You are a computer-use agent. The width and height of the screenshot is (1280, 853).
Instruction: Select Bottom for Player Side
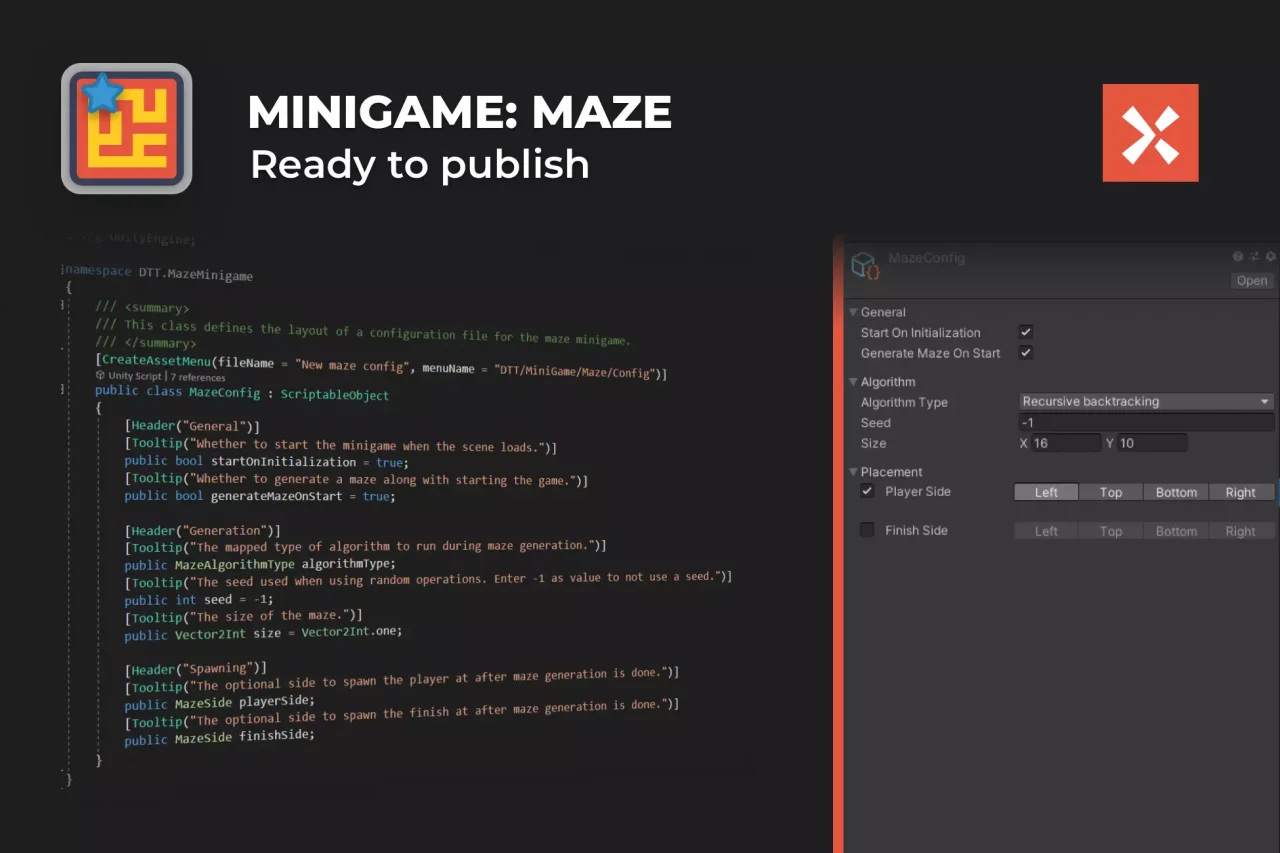point(1176,492)
